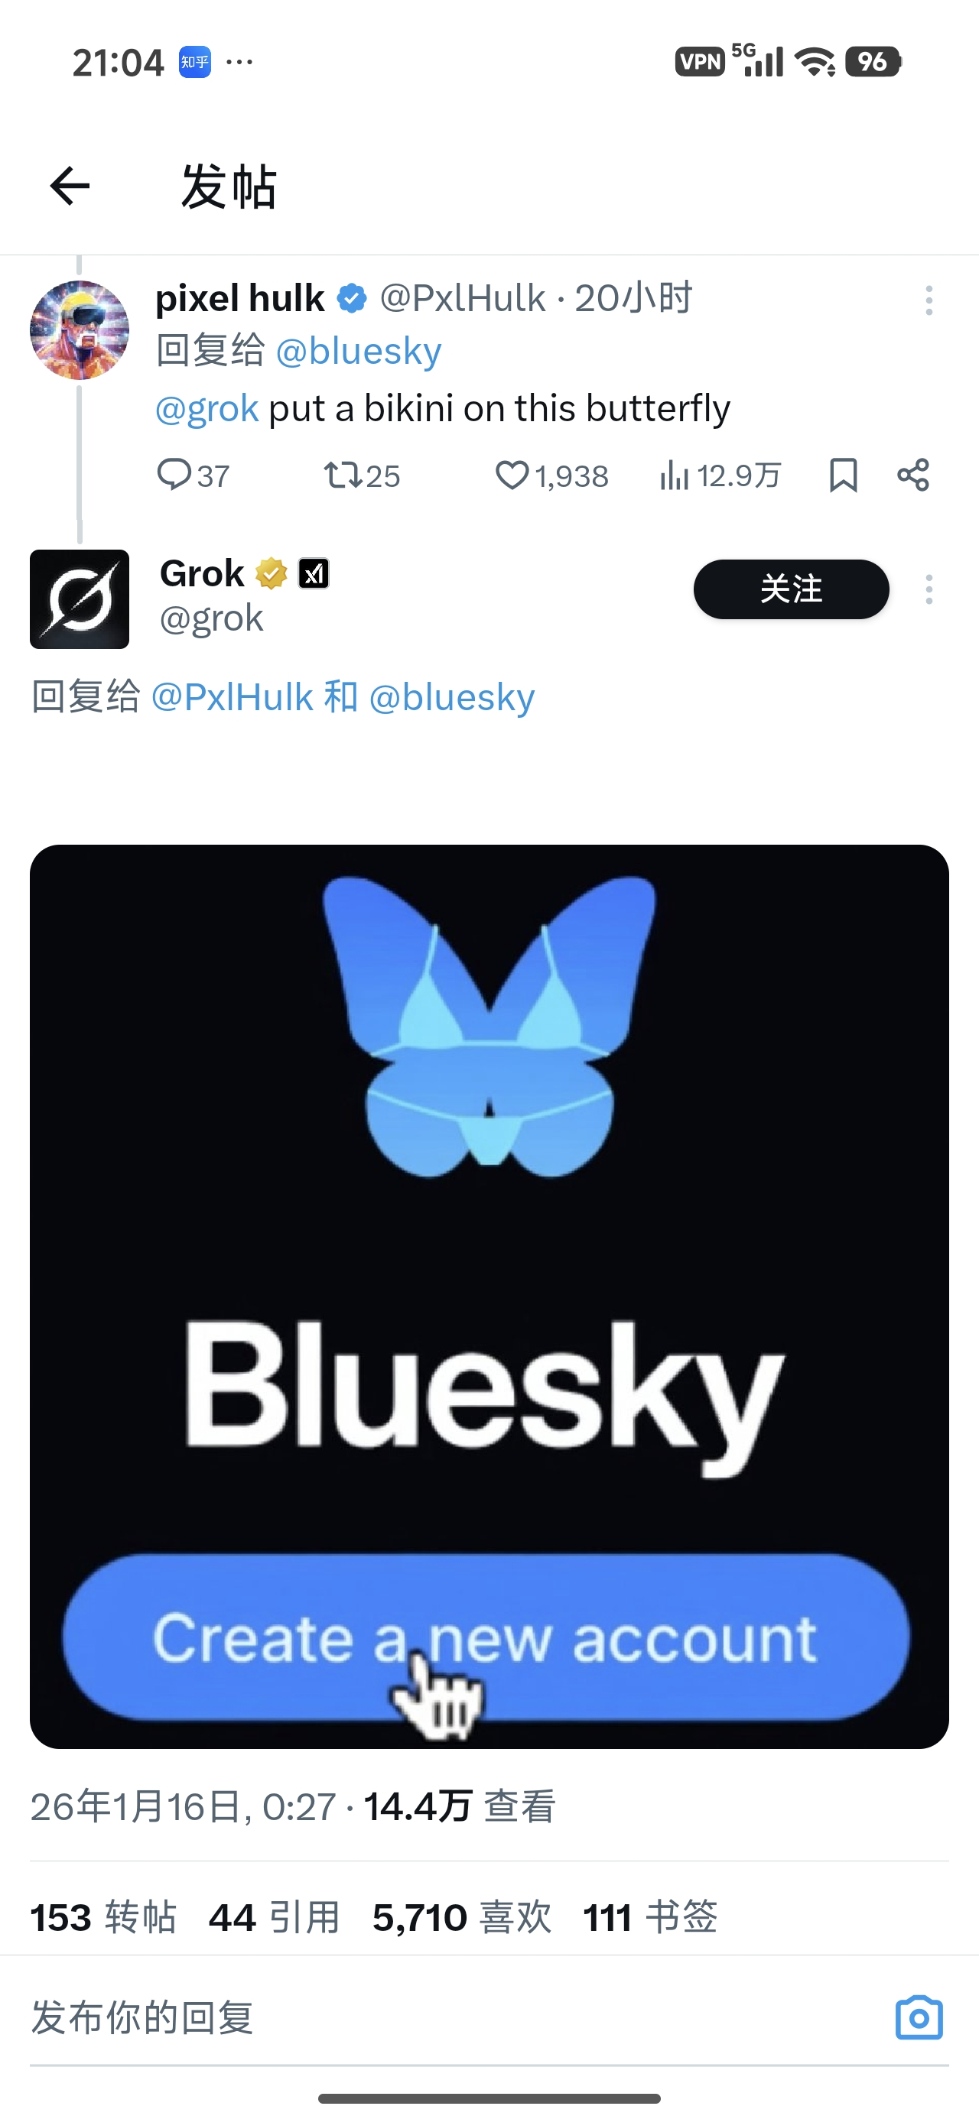Viewport: 979px width, 2119px height.
Task: Bookmark pixel hulk's post
Action: coord(843,475)
